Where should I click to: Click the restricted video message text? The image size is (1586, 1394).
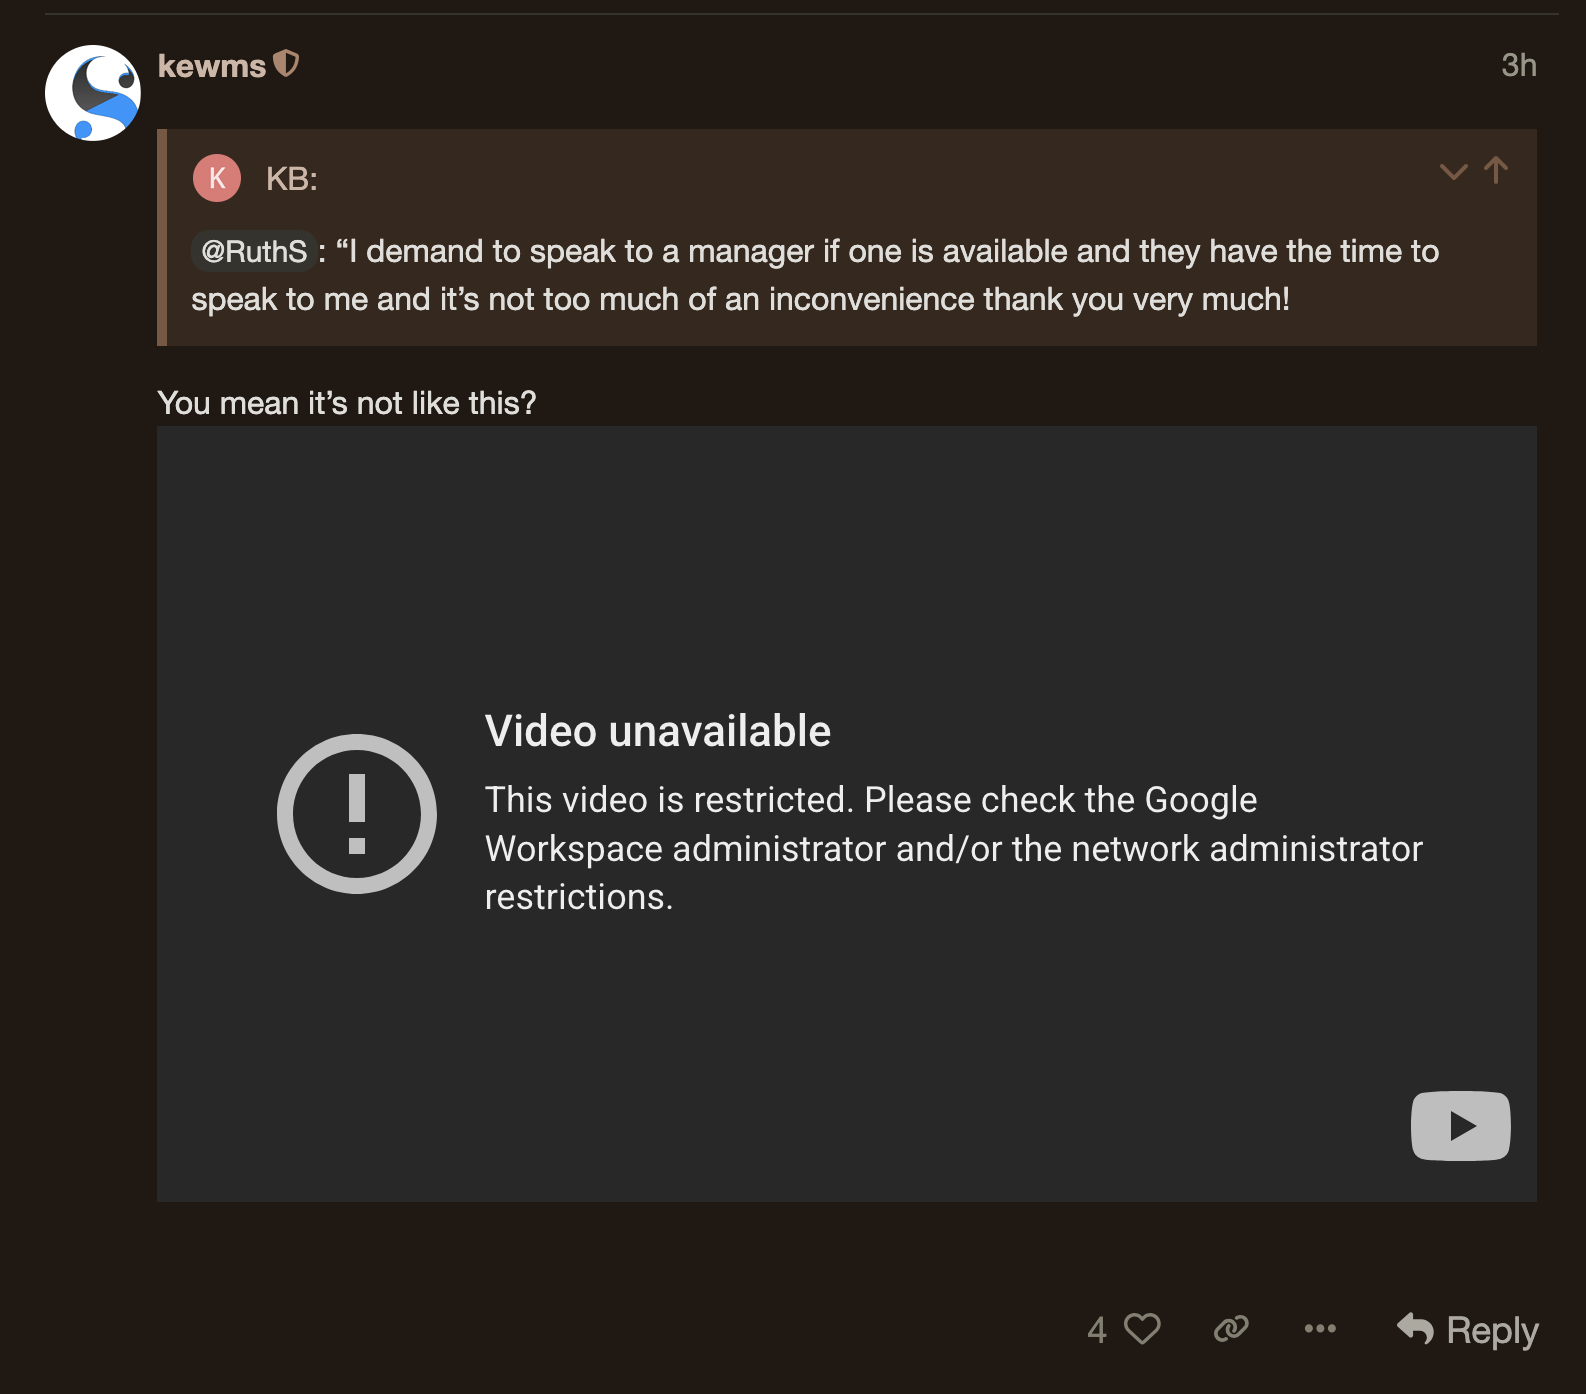[x=952, y=848]
